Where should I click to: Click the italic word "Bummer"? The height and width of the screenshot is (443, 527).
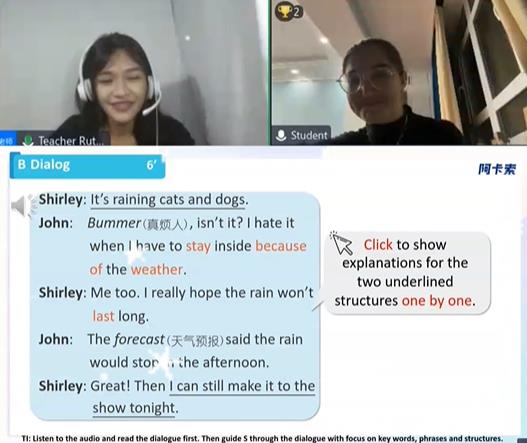pos(114,223)
